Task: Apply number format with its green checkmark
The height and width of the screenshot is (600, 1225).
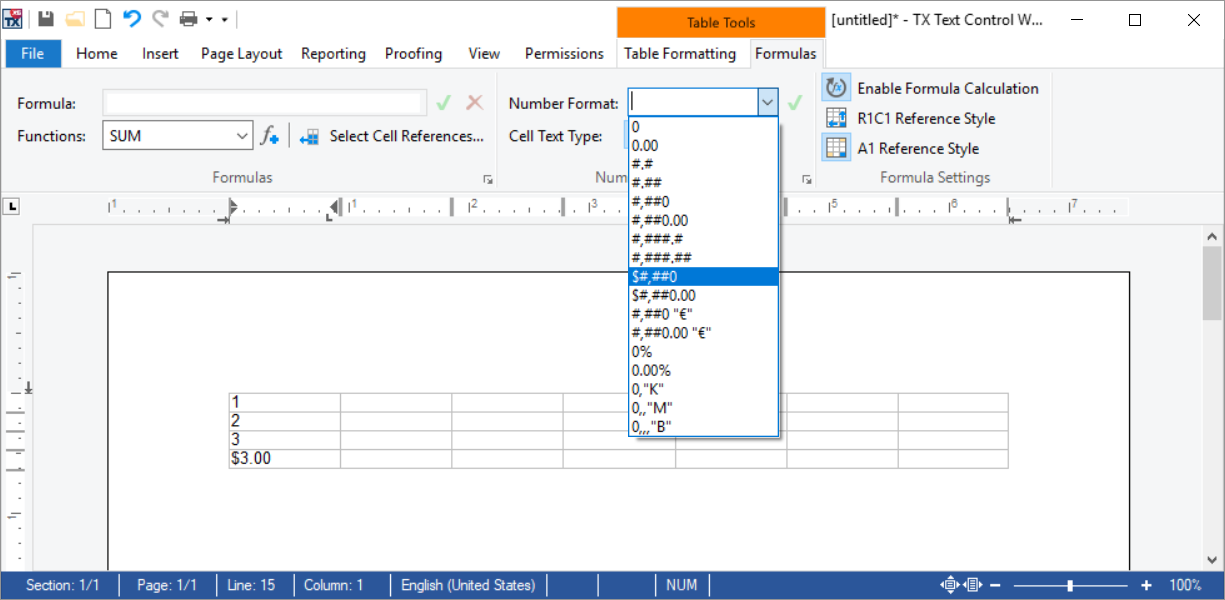Action: pyautogui.click(x=795, y=103)
